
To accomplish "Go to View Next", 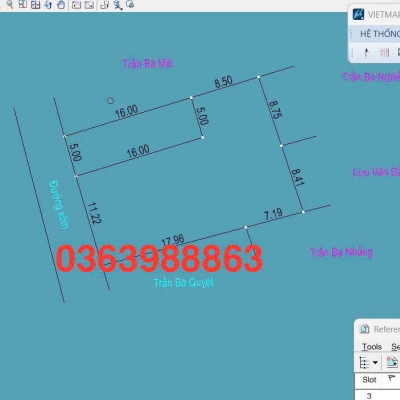I will click(89, 5).
